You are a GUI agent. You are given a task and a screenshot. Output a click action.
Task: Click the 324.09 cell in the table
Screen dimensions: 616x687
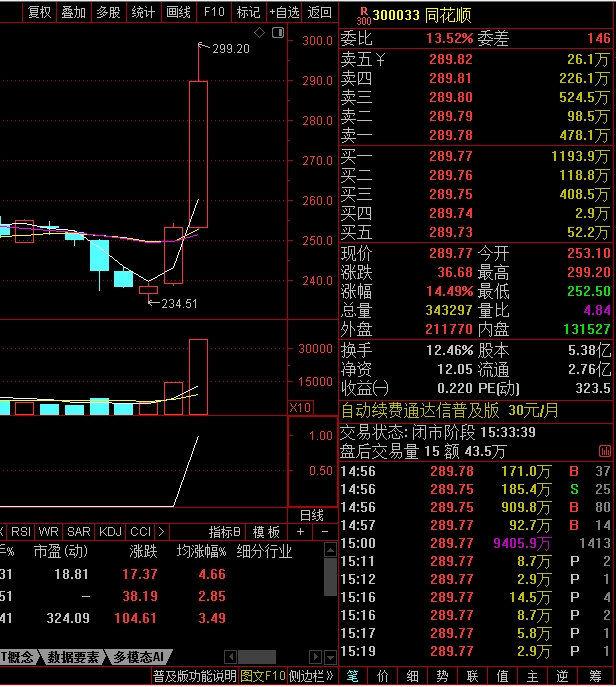[x=68, y=618]
